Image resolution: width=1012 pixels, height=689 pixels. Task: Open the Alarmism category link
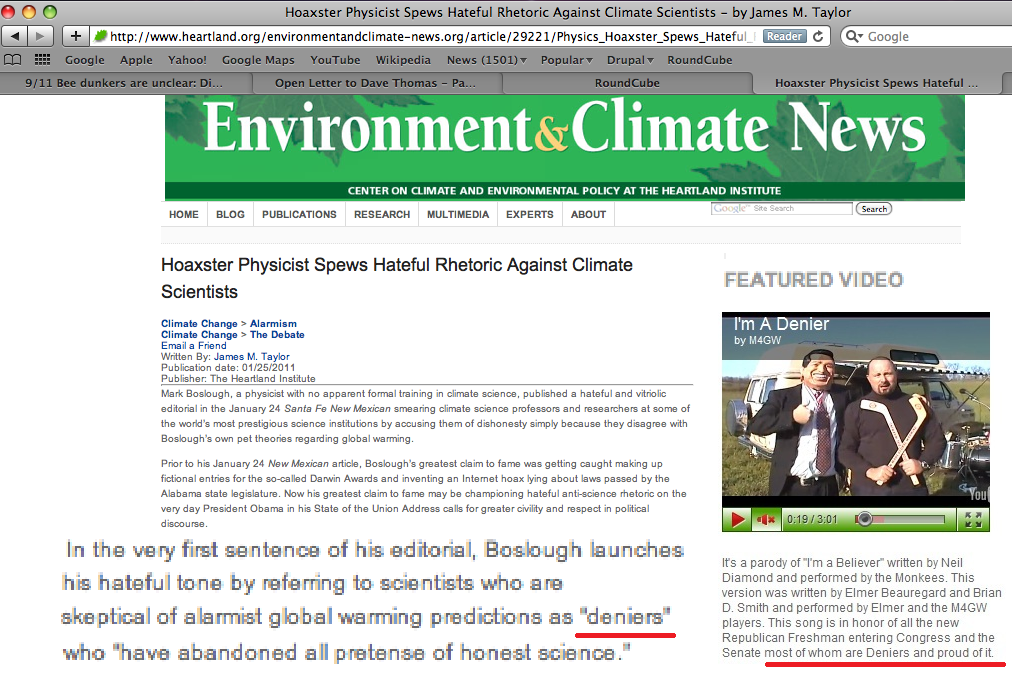[x=274, y=324]
